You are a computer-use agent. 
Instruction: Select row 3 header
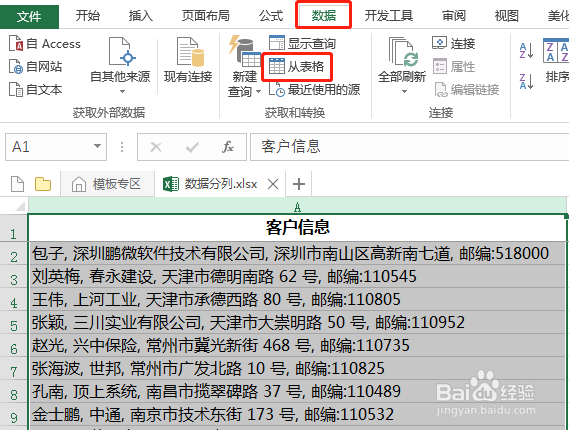[x=14, y=277]
